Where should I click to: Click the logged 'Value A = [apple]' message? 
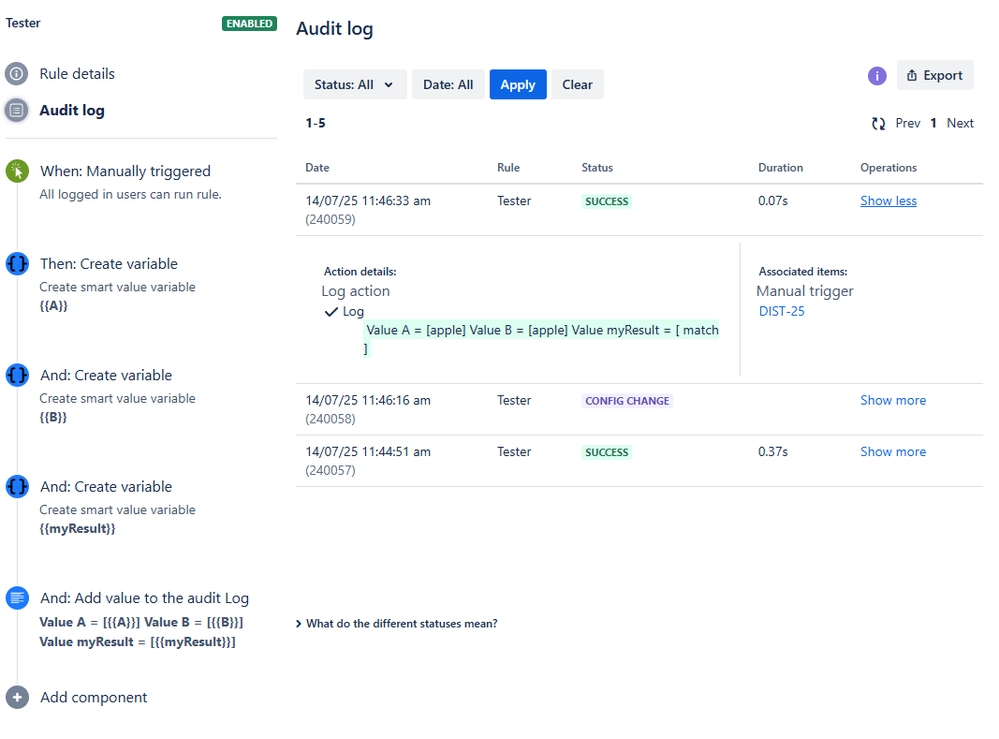[x=542, y=339]
